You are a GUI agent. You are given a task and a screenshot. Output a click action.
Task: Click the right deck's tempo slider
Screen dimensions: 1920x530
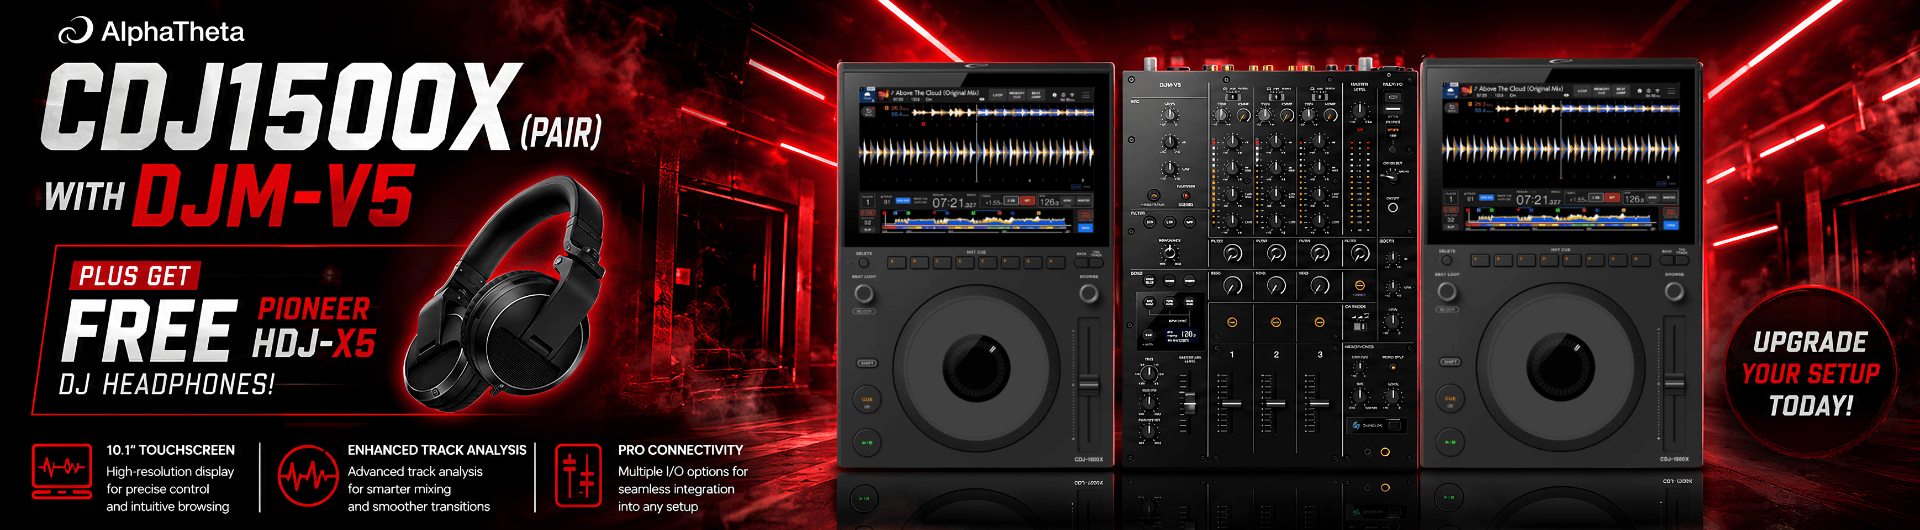coord(1673,384)
